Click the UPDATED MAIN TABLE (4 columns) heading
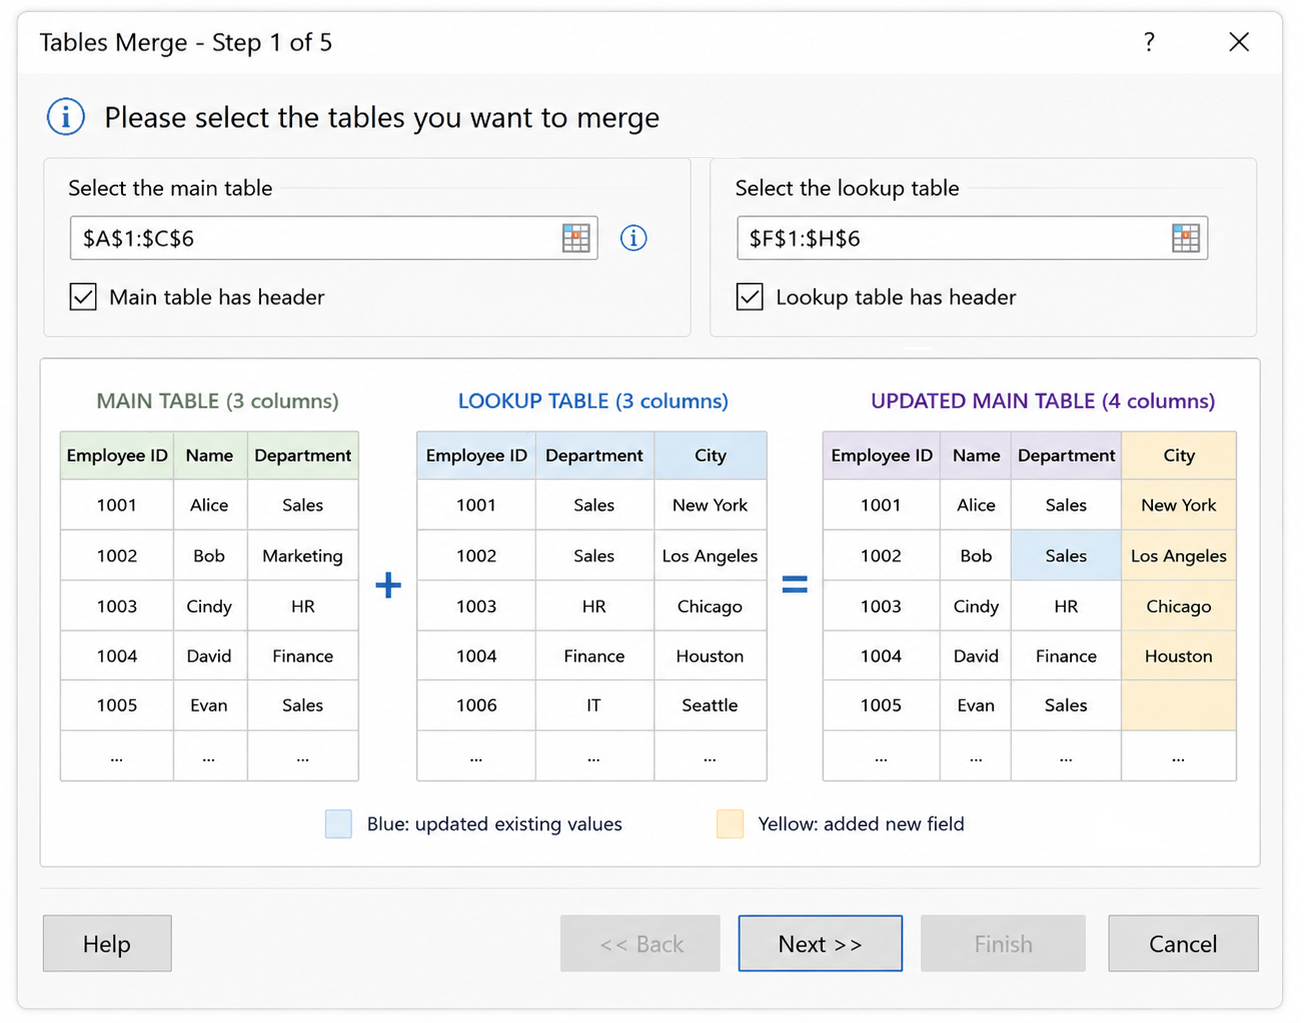 click(1043, 401)
